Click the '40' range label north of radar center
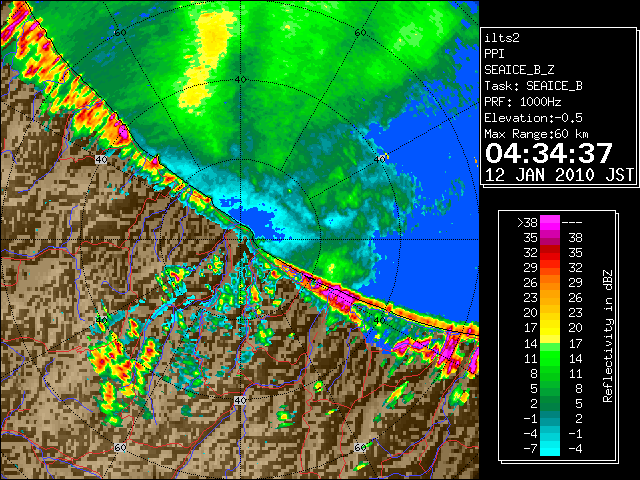Image resolution: width=640 pixels, height=480 pixels. coord(241,79)
